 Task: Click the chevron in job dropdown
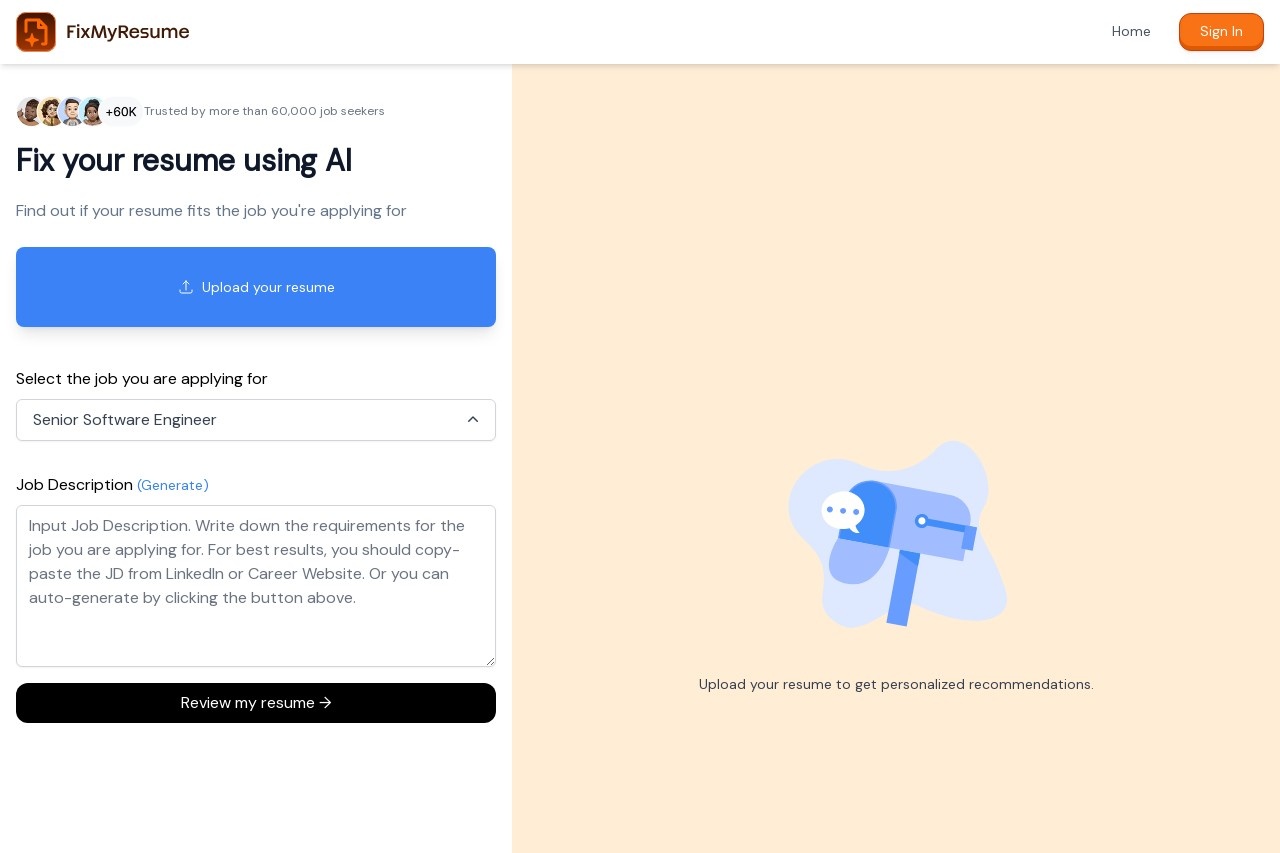473,420
